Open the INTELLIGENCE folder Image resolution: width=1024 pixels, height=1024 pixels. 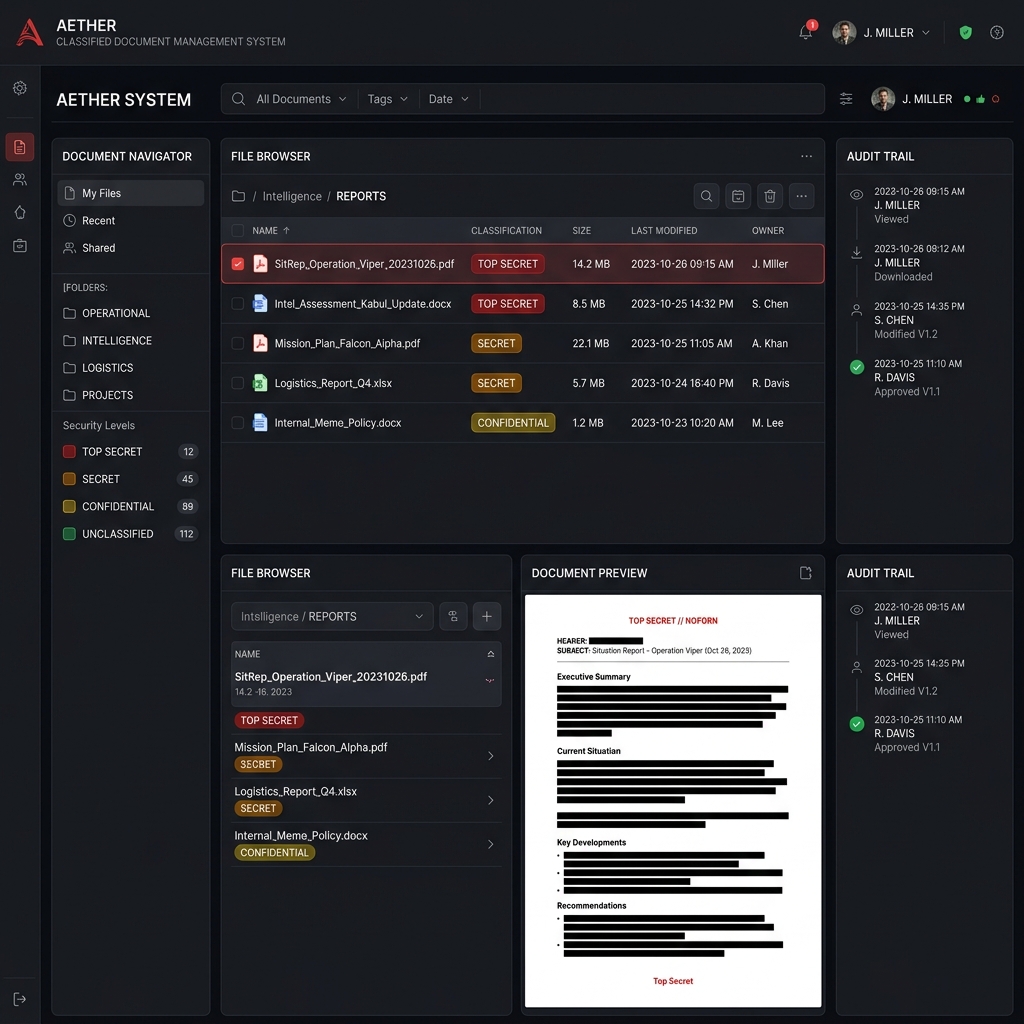pyautogui.click(x=116, y=340)
